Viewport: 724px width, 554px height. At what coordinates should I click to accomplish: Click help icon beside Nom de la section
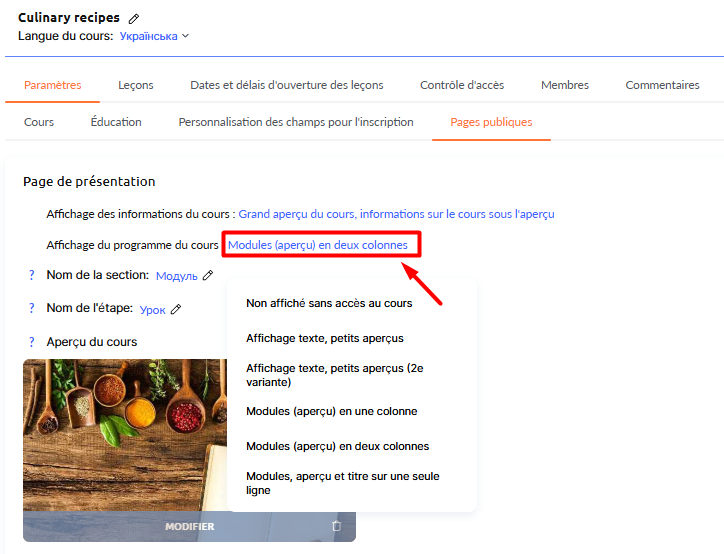pos(31,275)
